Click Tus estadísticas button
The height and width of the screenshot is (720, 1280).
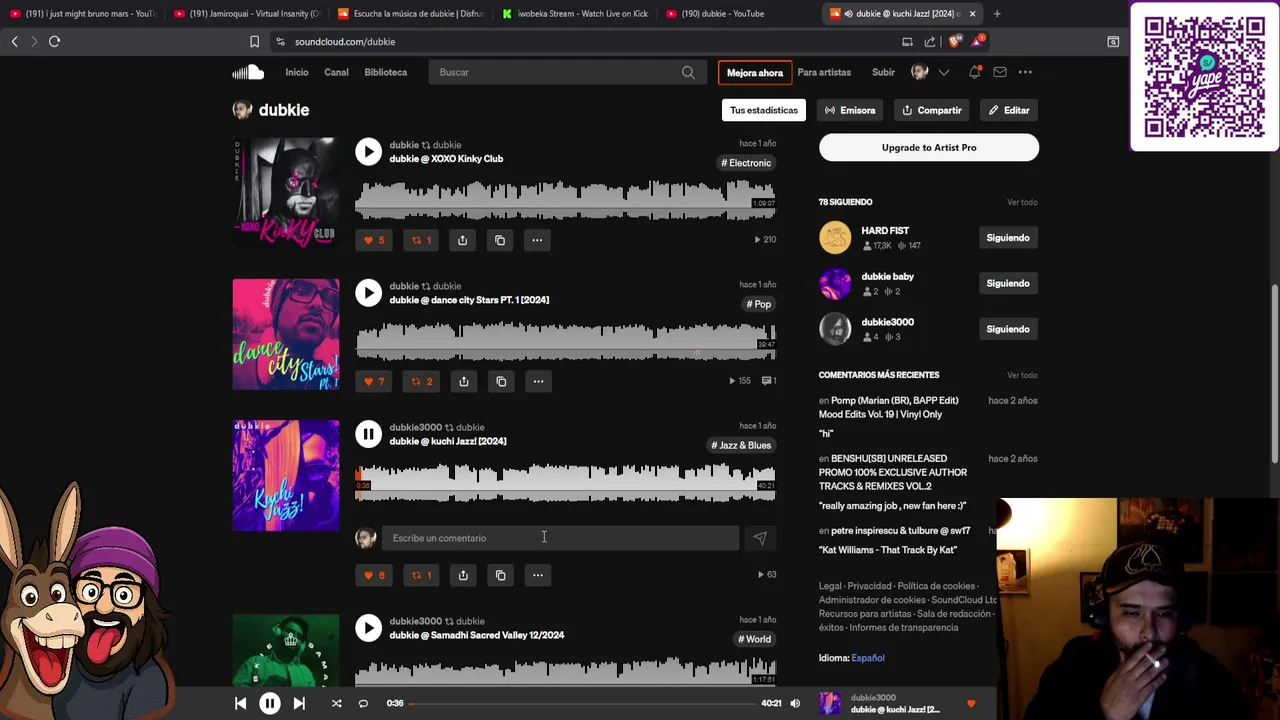pyautogui.click(x=764, y=110)
